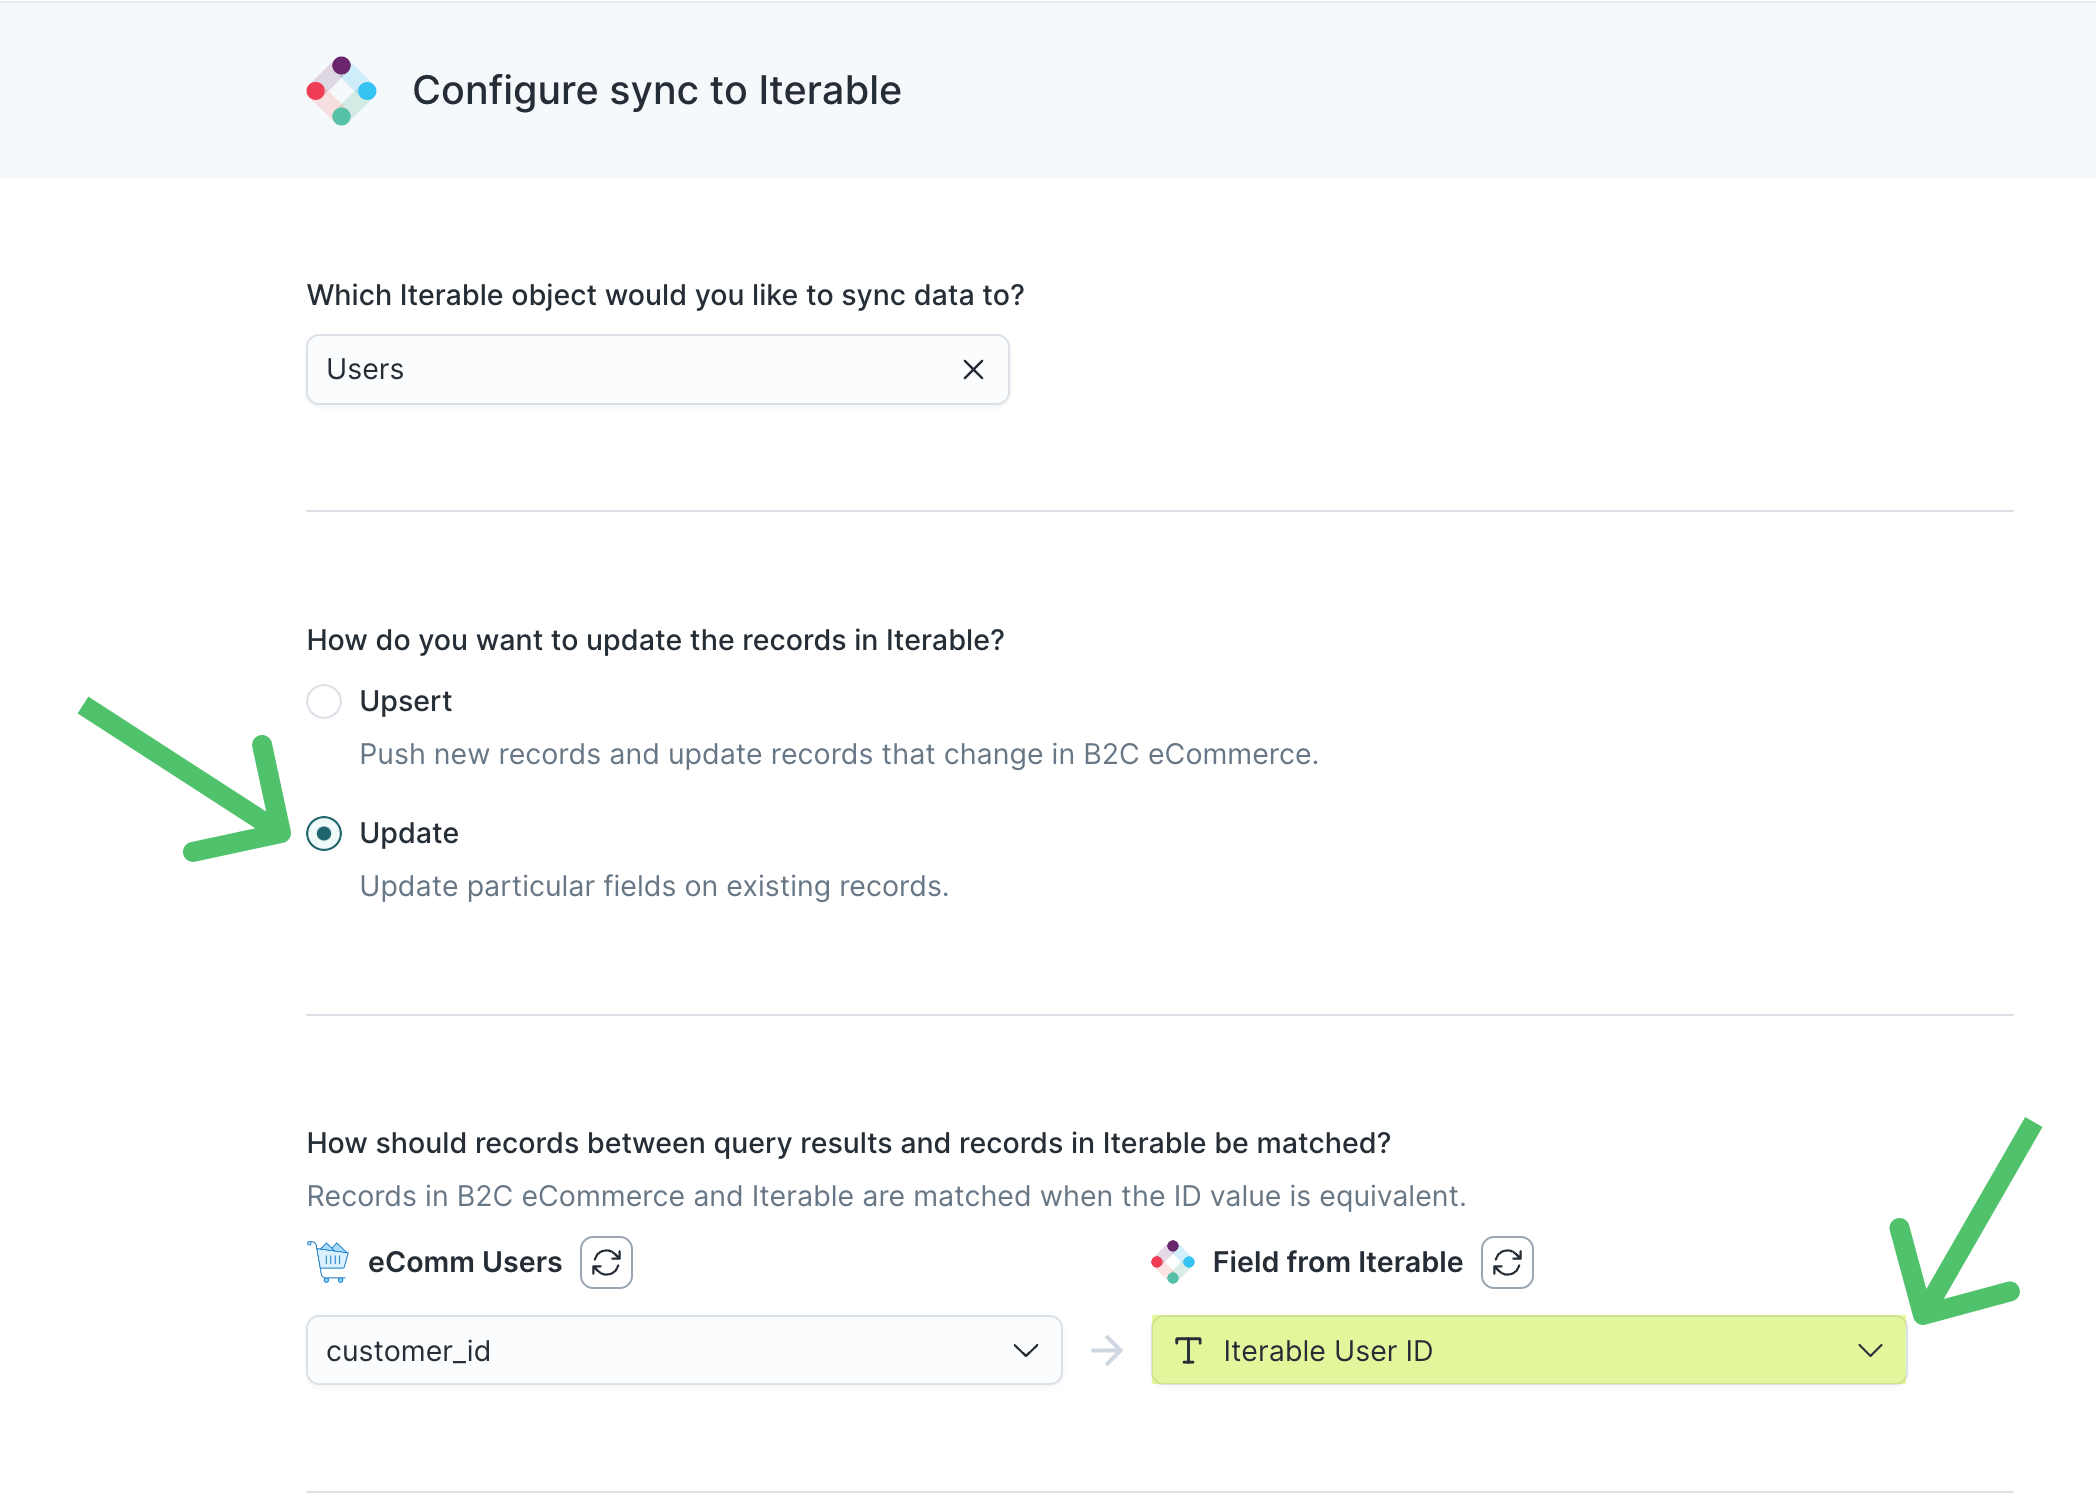Refresh the Field from Iterable list

[x=1507, y=1262]
